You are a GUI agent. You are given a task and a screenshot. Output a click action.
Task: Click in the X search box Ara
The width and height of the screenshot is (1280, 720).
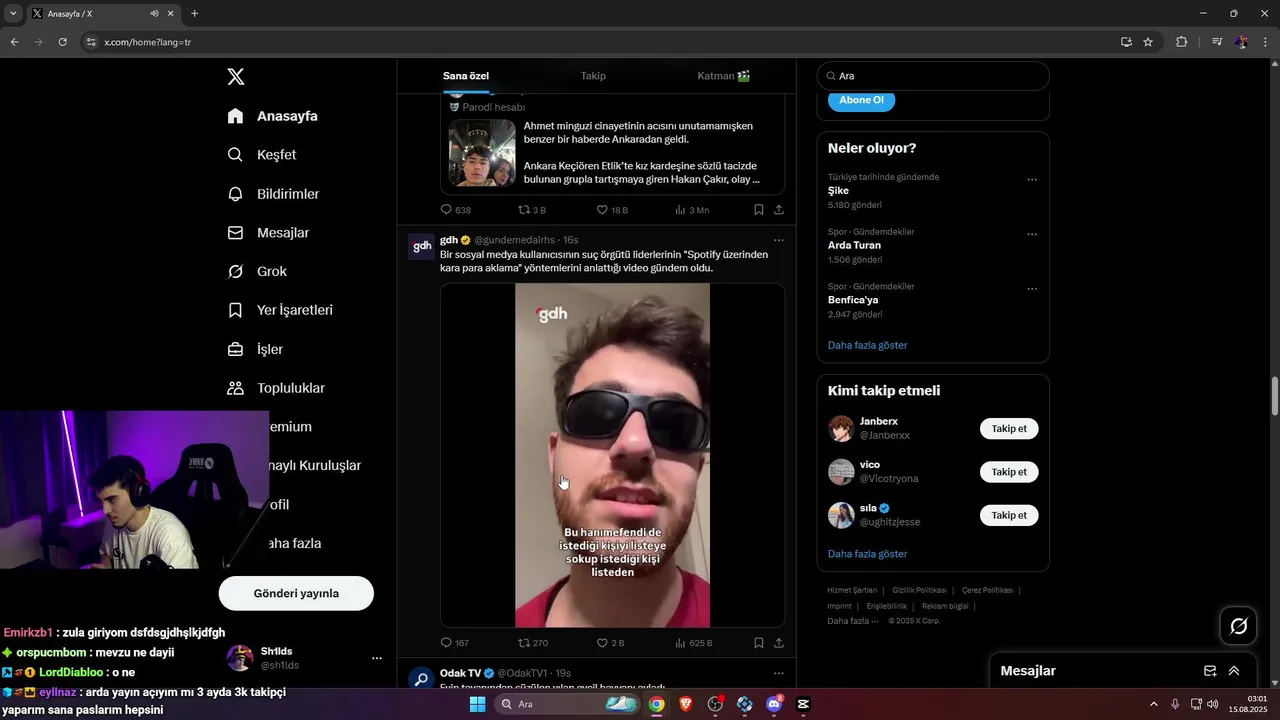[x=933, y=76]
